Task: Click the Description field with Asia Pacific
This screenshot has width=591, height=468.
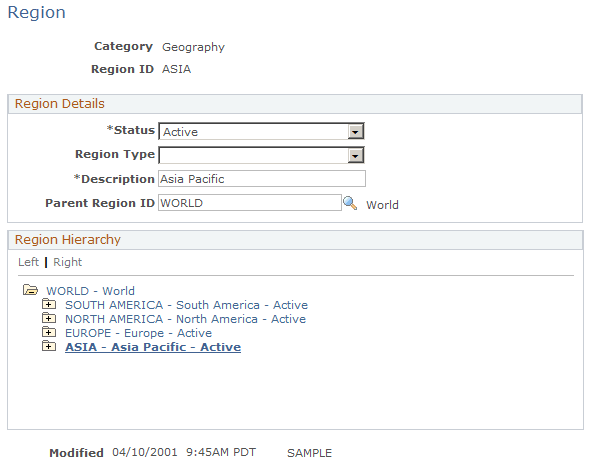Action: coord(262,179)
